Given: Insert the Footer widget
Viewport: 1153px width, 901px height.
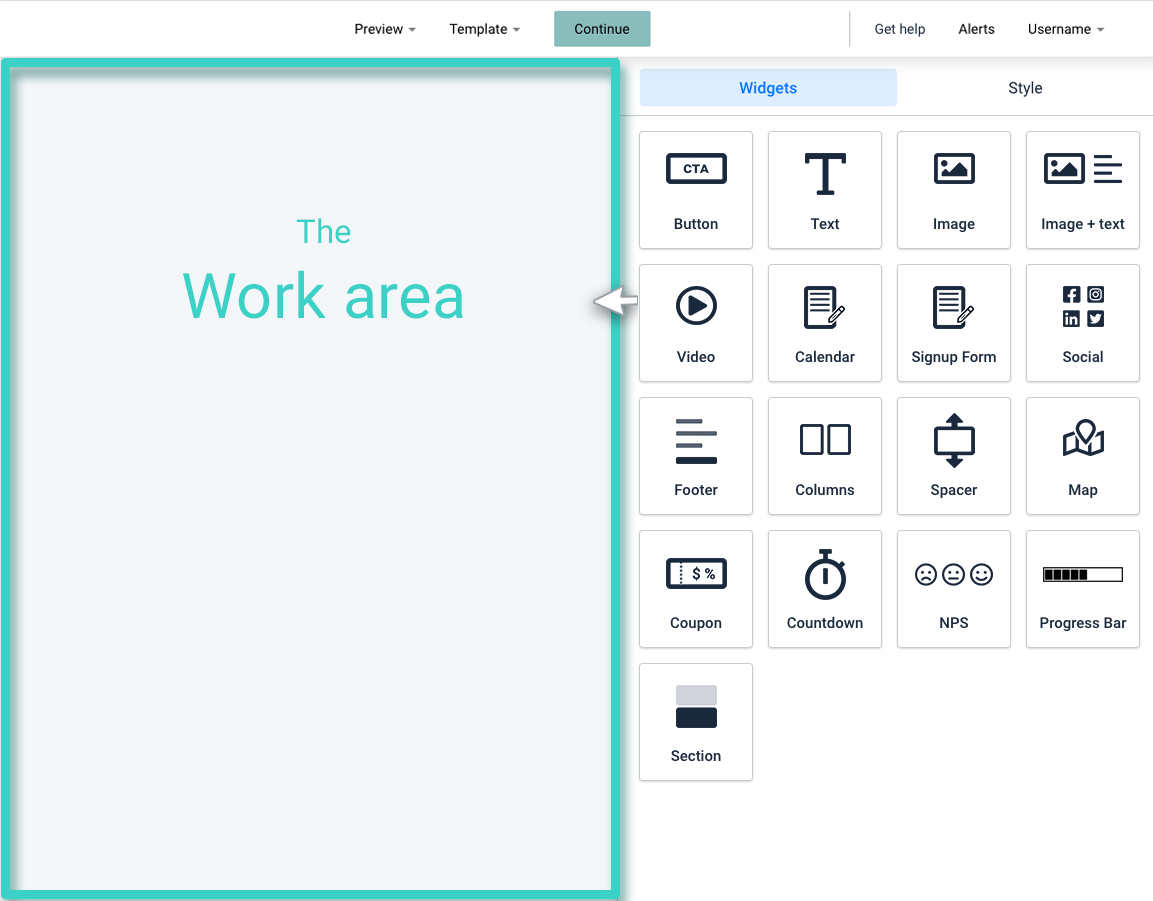Looking at the screenshot, I should pos(696,456).
